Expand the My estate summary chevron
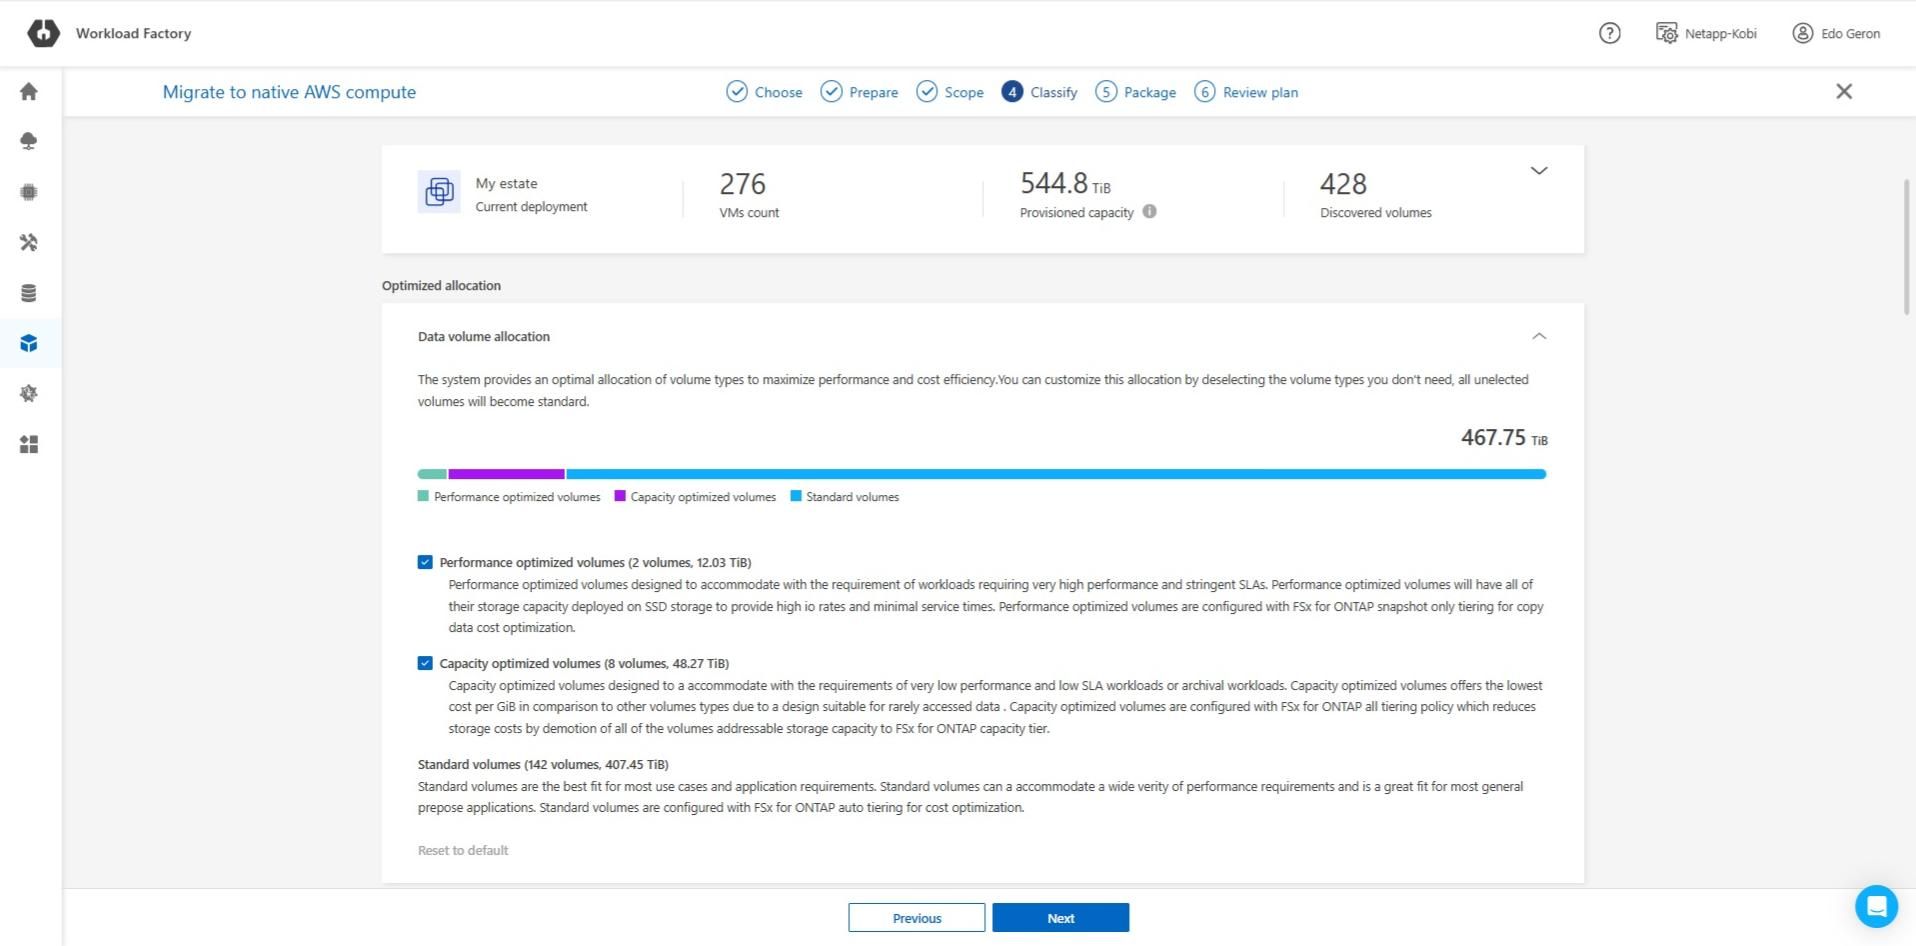This screenshot has width=1916, height=946. click(x=1539, y=171)
